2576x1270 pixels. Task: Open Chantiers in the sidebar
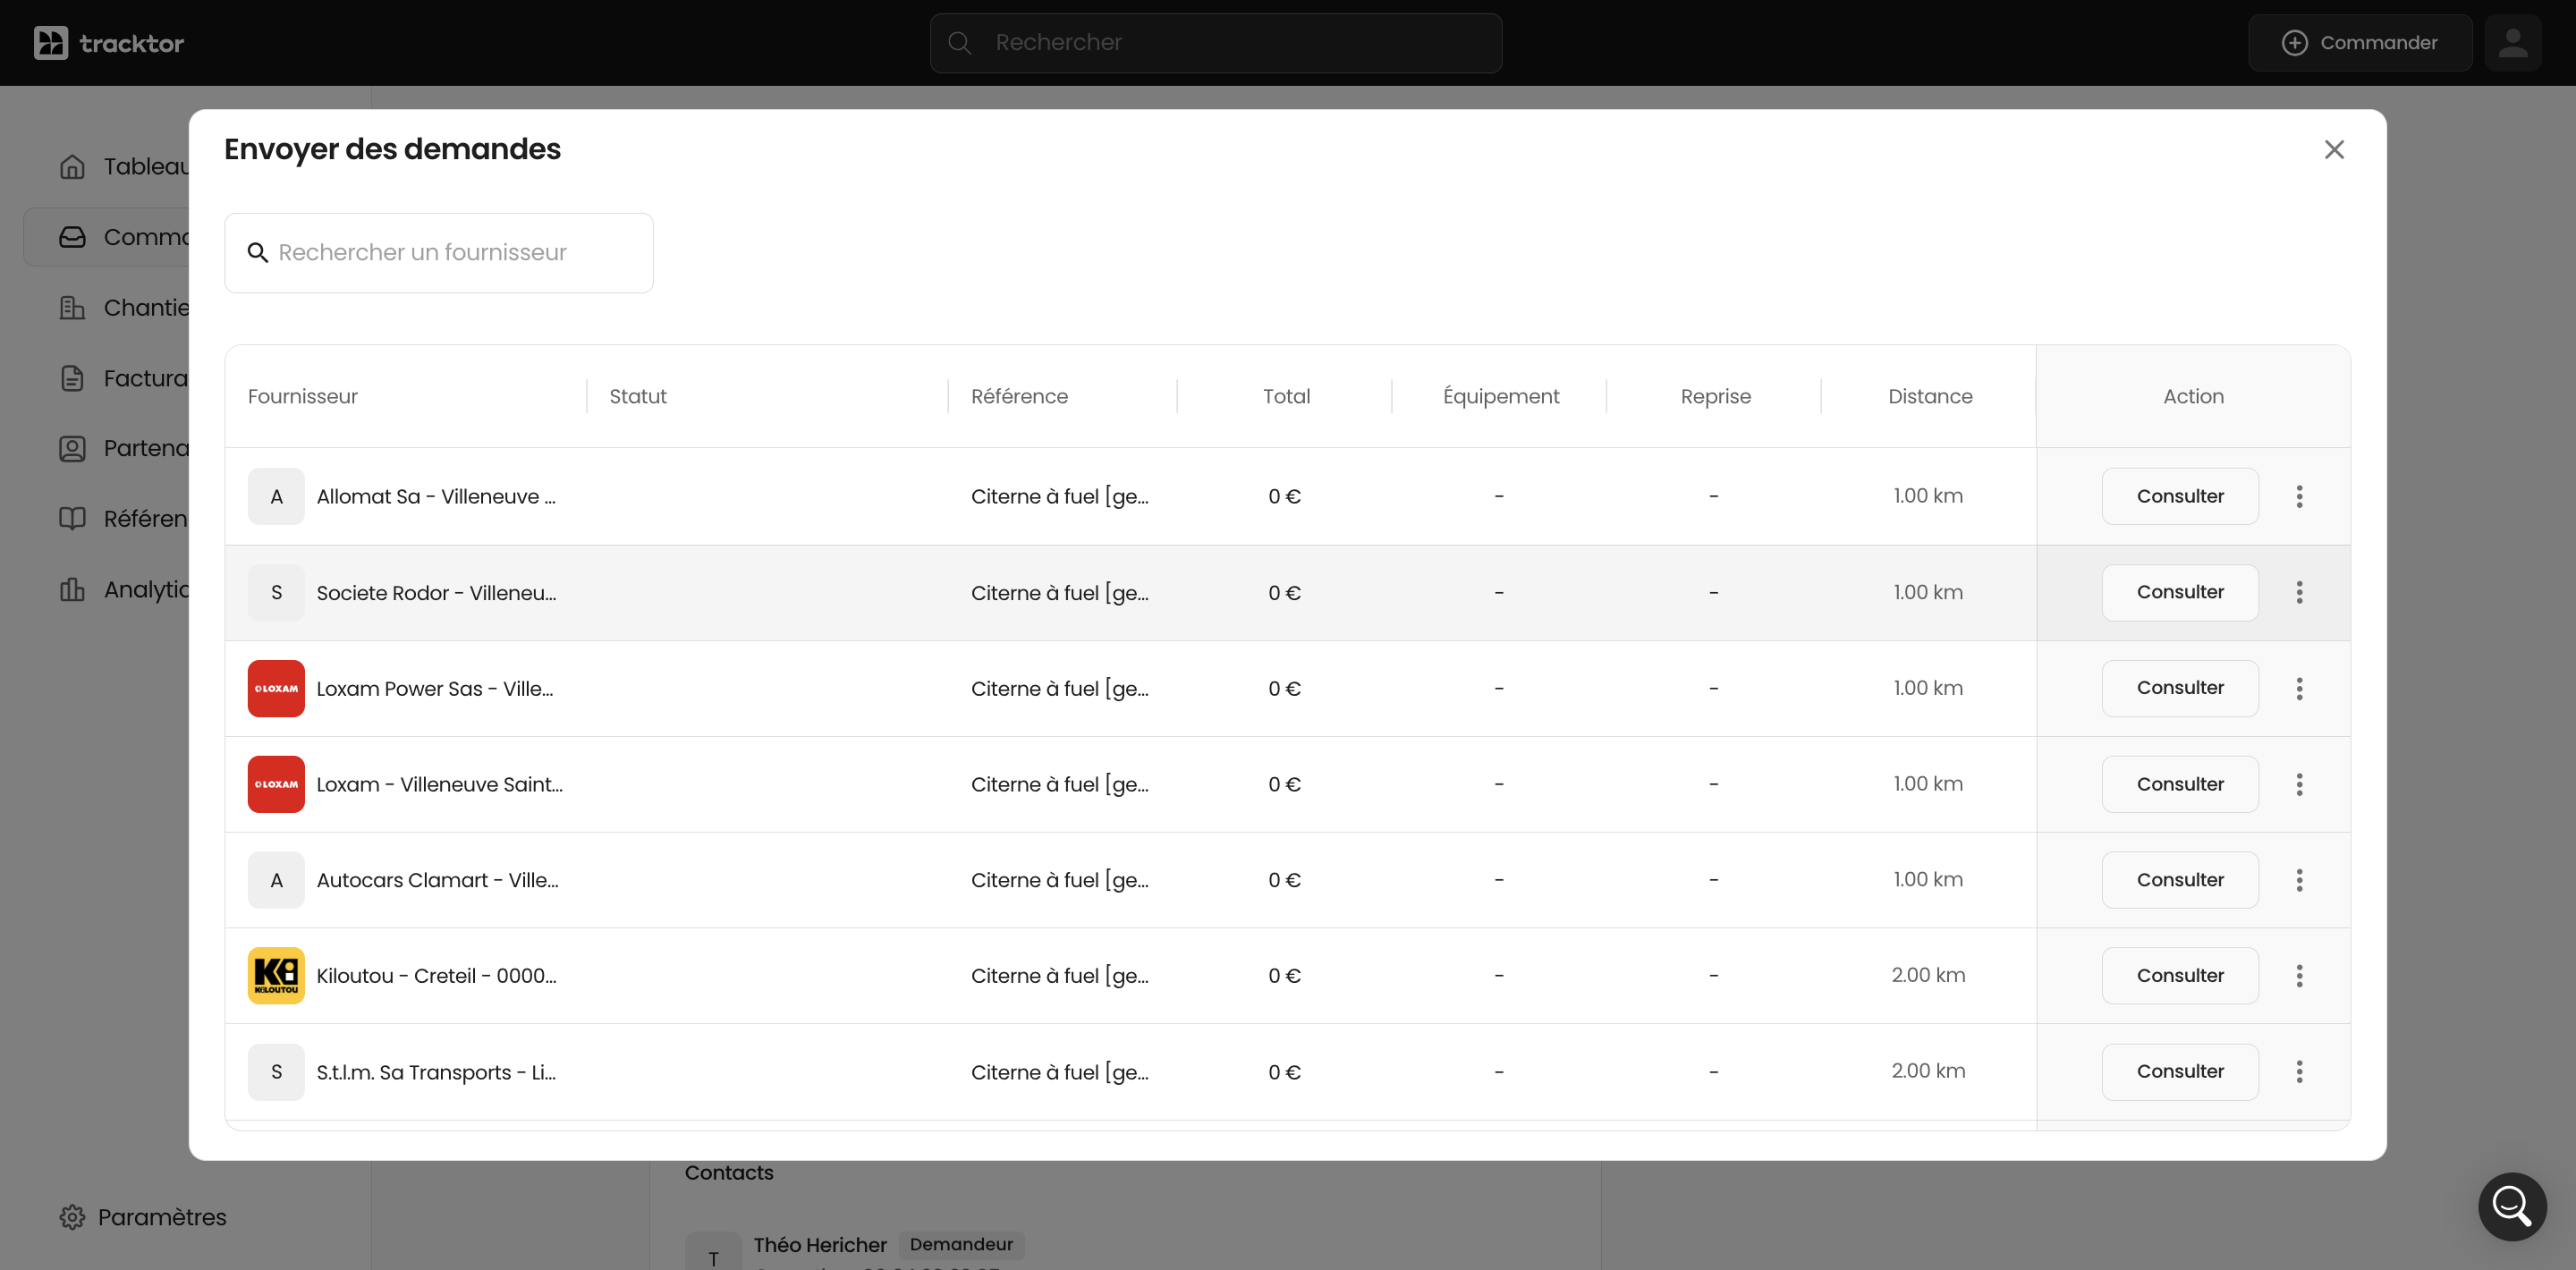[124, 307]
